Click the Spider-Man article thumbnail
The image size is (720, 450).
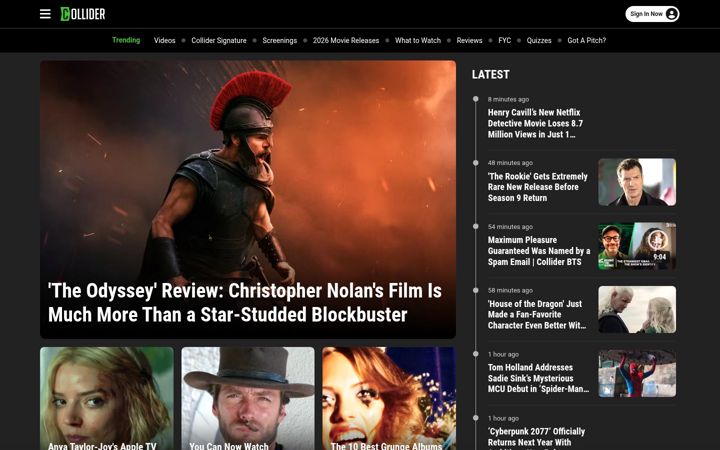[x=637, y=373]
